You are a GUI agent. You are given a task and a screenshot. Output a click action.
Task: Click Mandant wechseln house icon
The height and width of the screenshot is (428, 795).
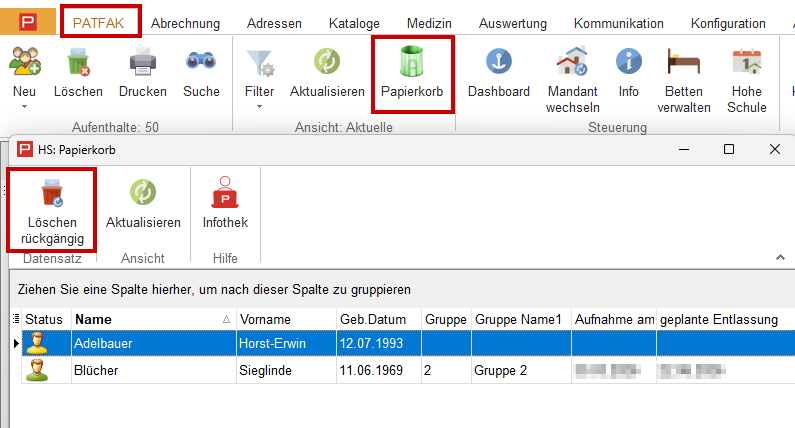click(x=572, y=63)
